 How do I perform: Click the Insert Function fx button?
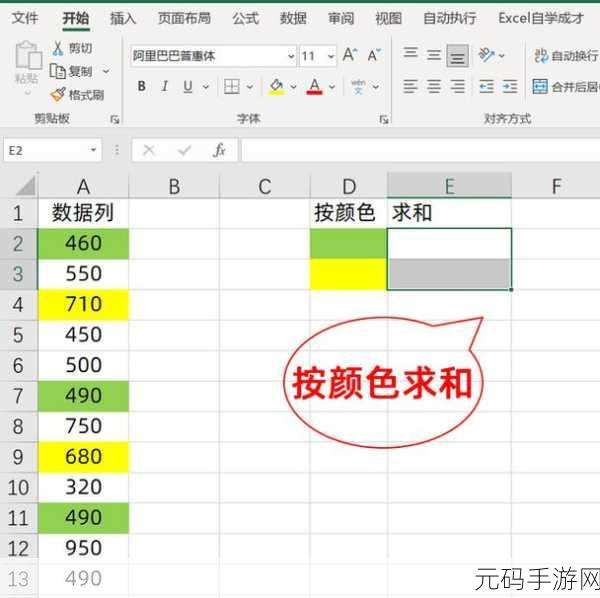[x=219, y=150]
